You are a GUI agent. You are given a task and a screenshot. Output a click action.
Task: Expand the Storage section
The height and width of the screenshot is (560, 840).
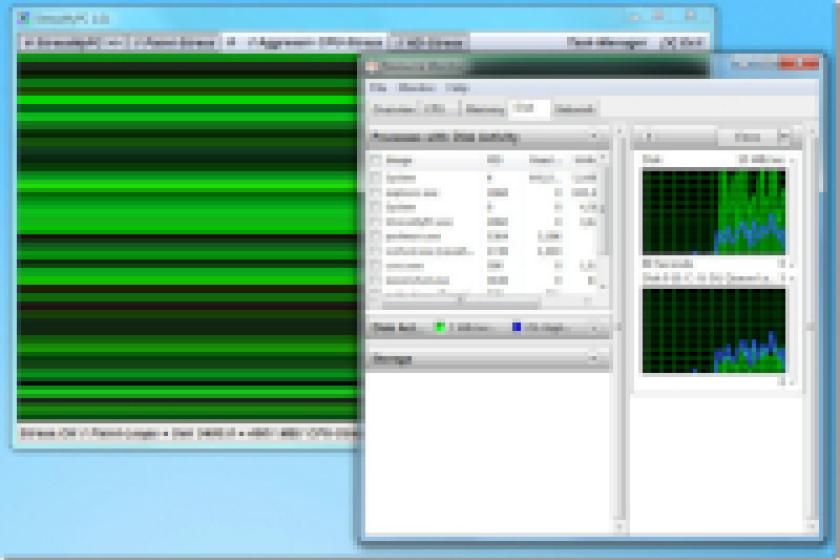point(594,359)
